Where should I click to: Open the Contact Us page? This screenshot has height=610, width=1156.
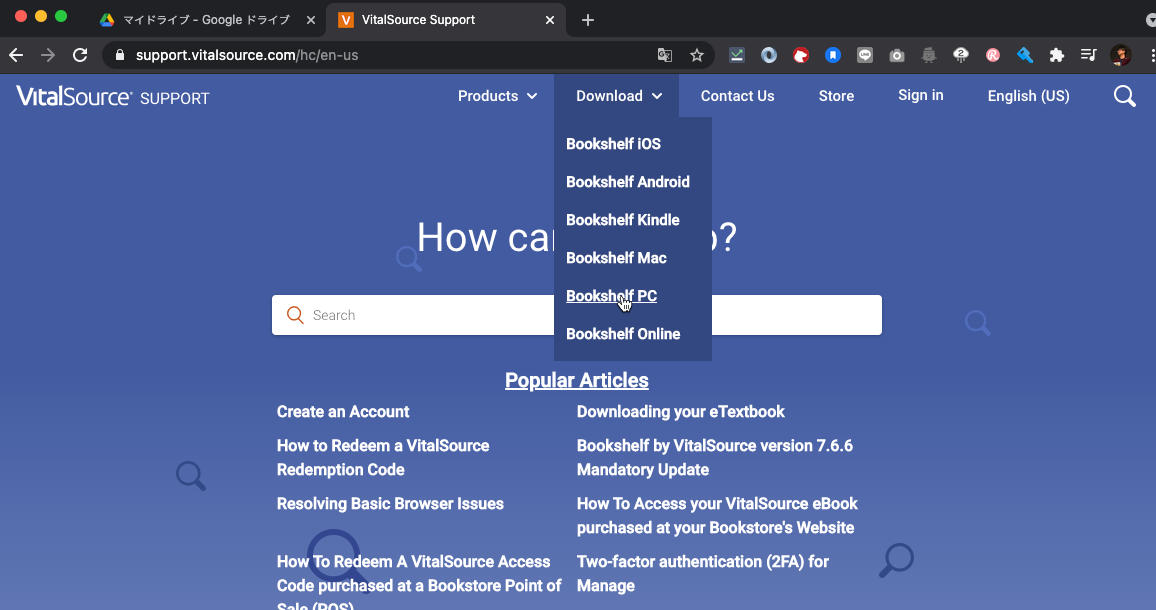(x=737, y=96)
